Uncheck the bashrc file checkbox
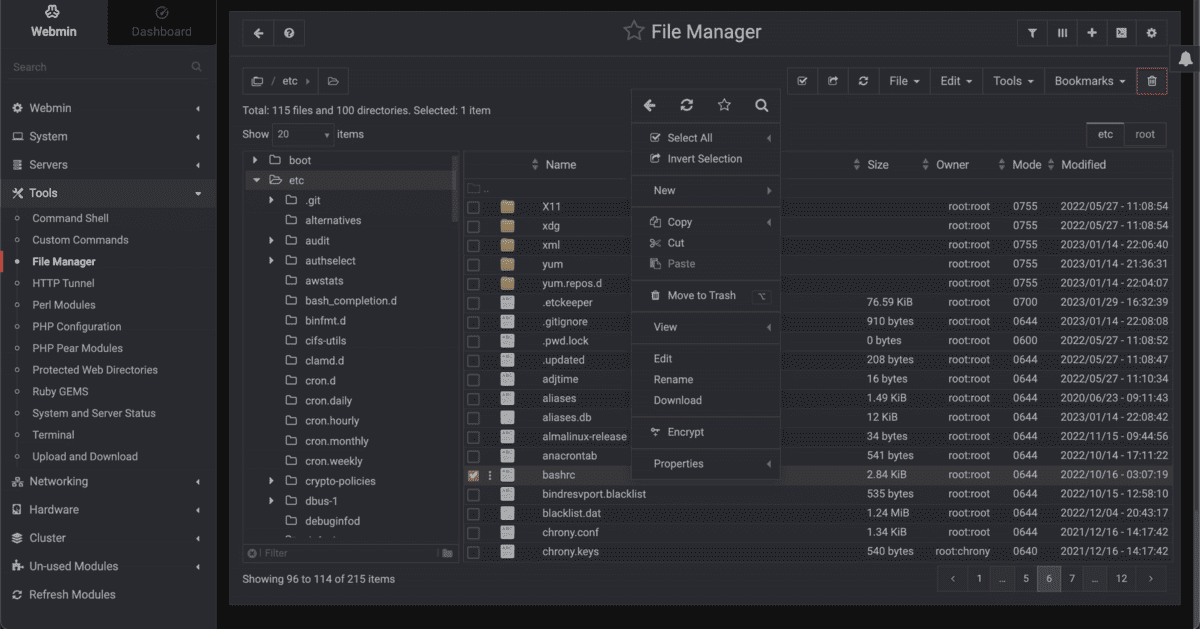Viewport: 1200px width, 629px height. (x=473, y=475)
